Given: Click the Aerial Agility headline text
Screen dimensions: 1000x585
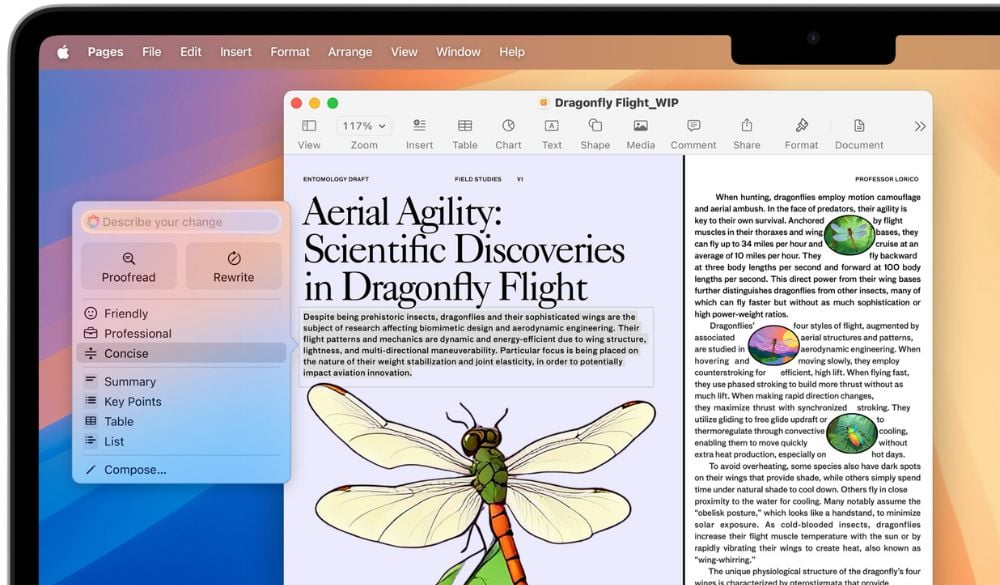Looking at the screenshot, I should tap(464, 249).
